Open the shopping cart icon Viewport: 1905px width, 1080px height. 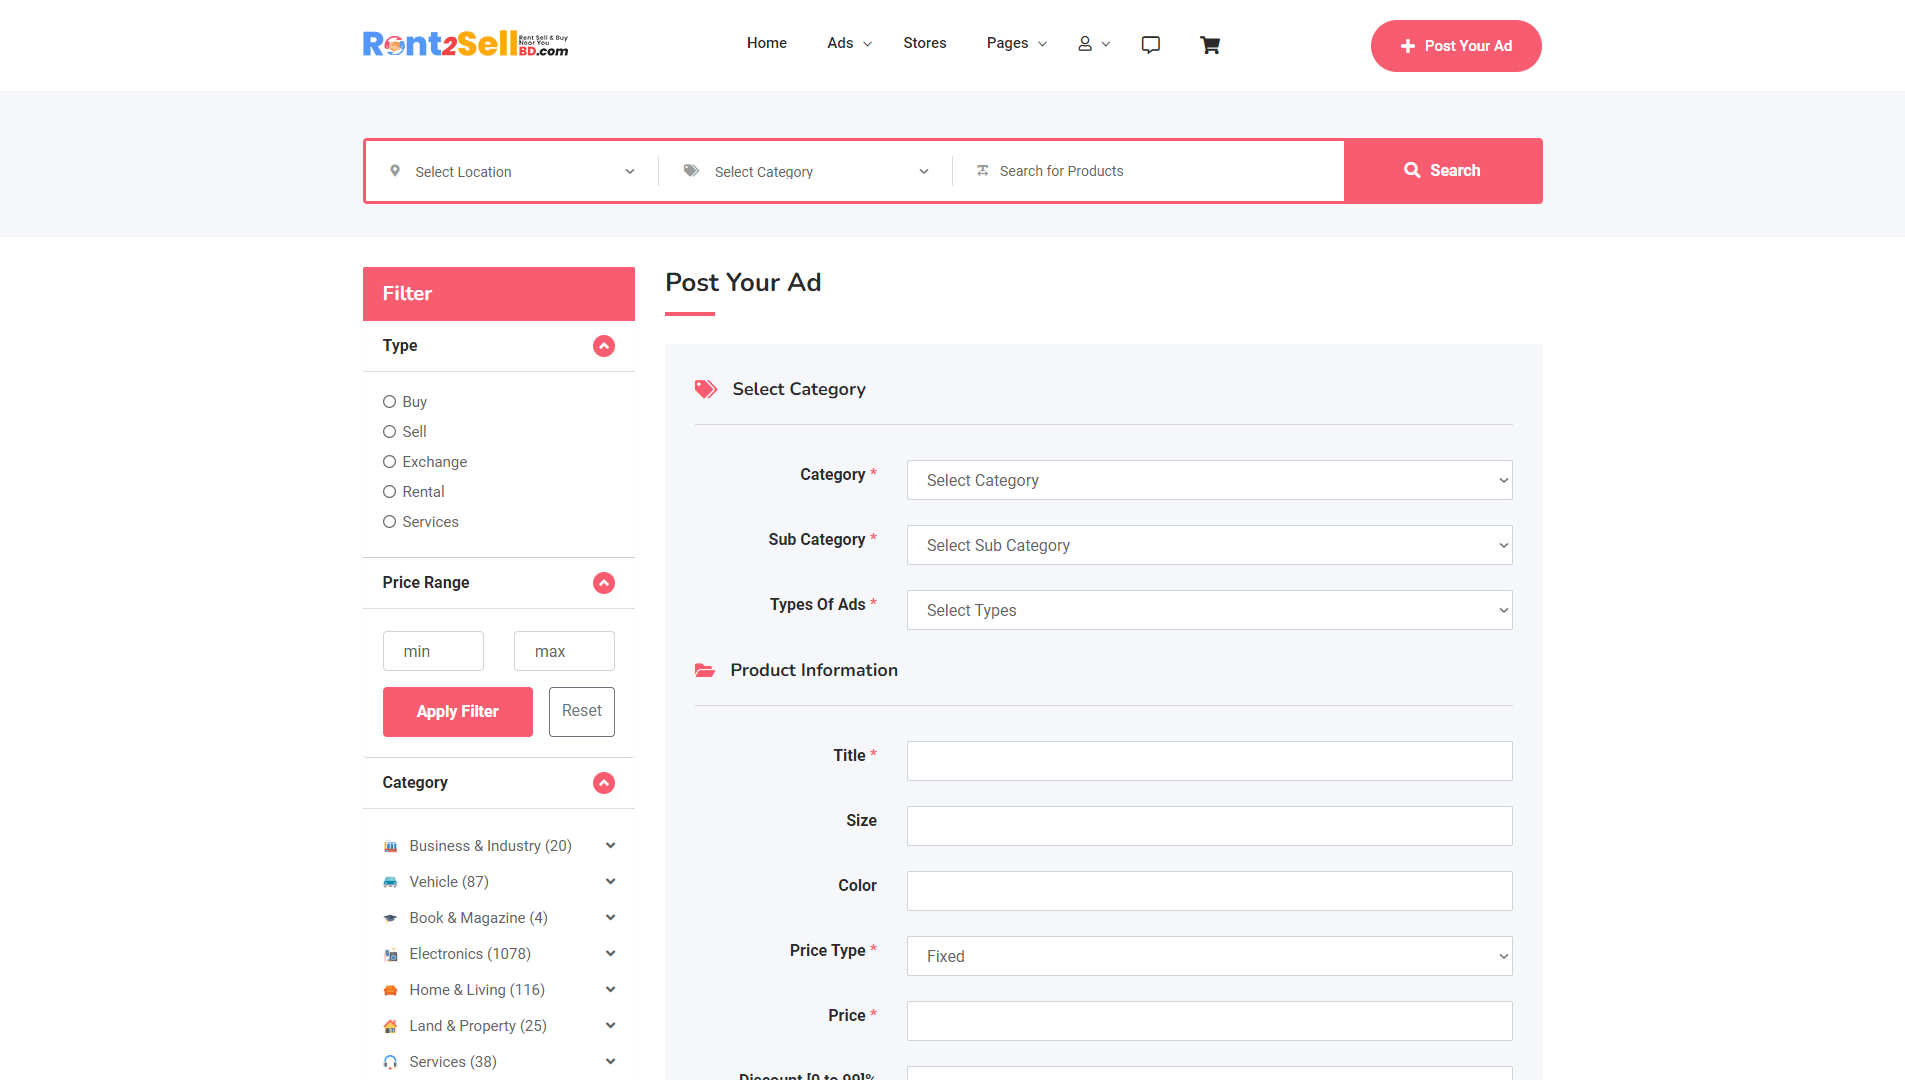tap(1210, 45)
